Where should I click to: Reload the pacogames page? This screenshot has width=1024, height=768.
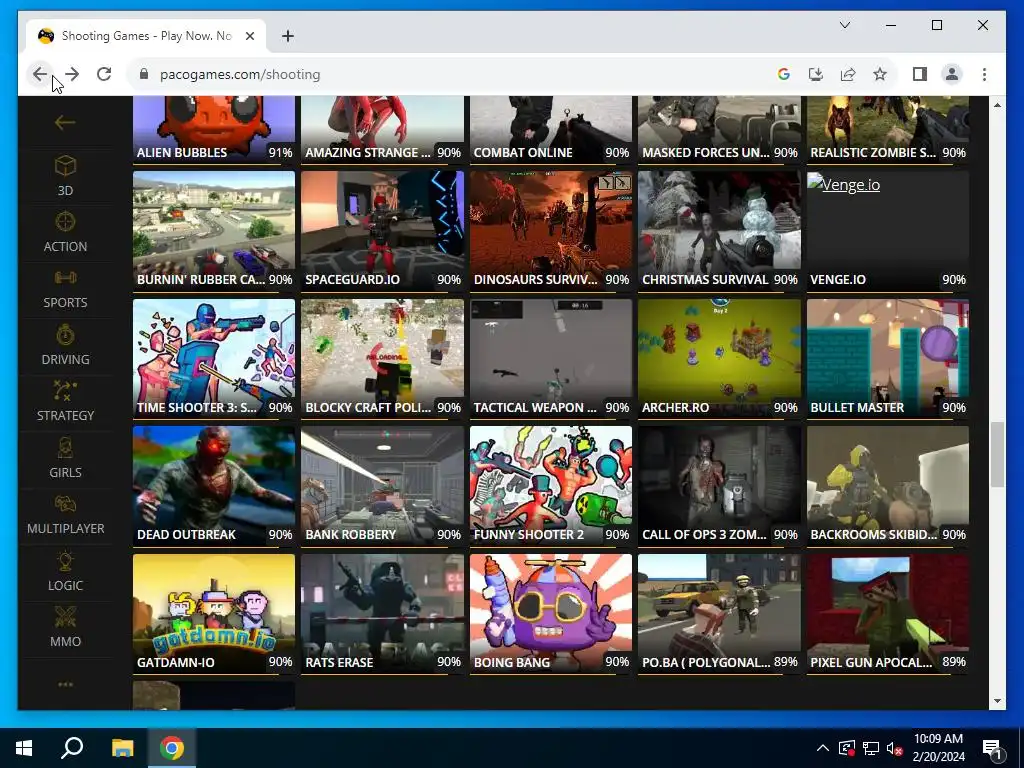[104, 74]
